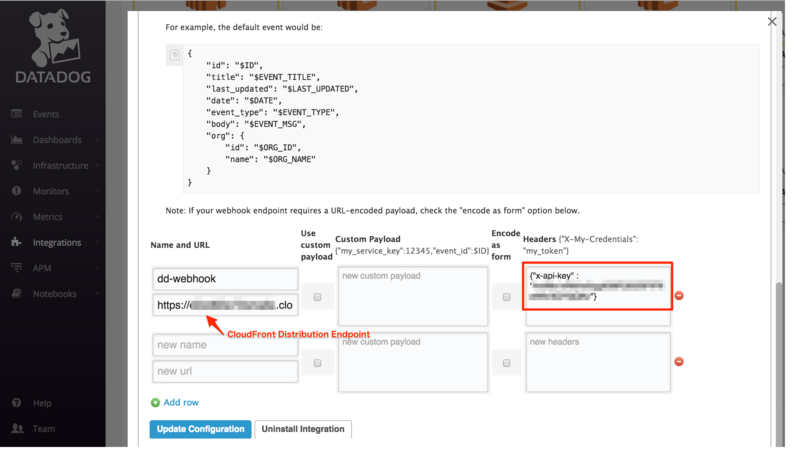Click the Add row link
Screen dimensions: 800x462
pos(181,403)
